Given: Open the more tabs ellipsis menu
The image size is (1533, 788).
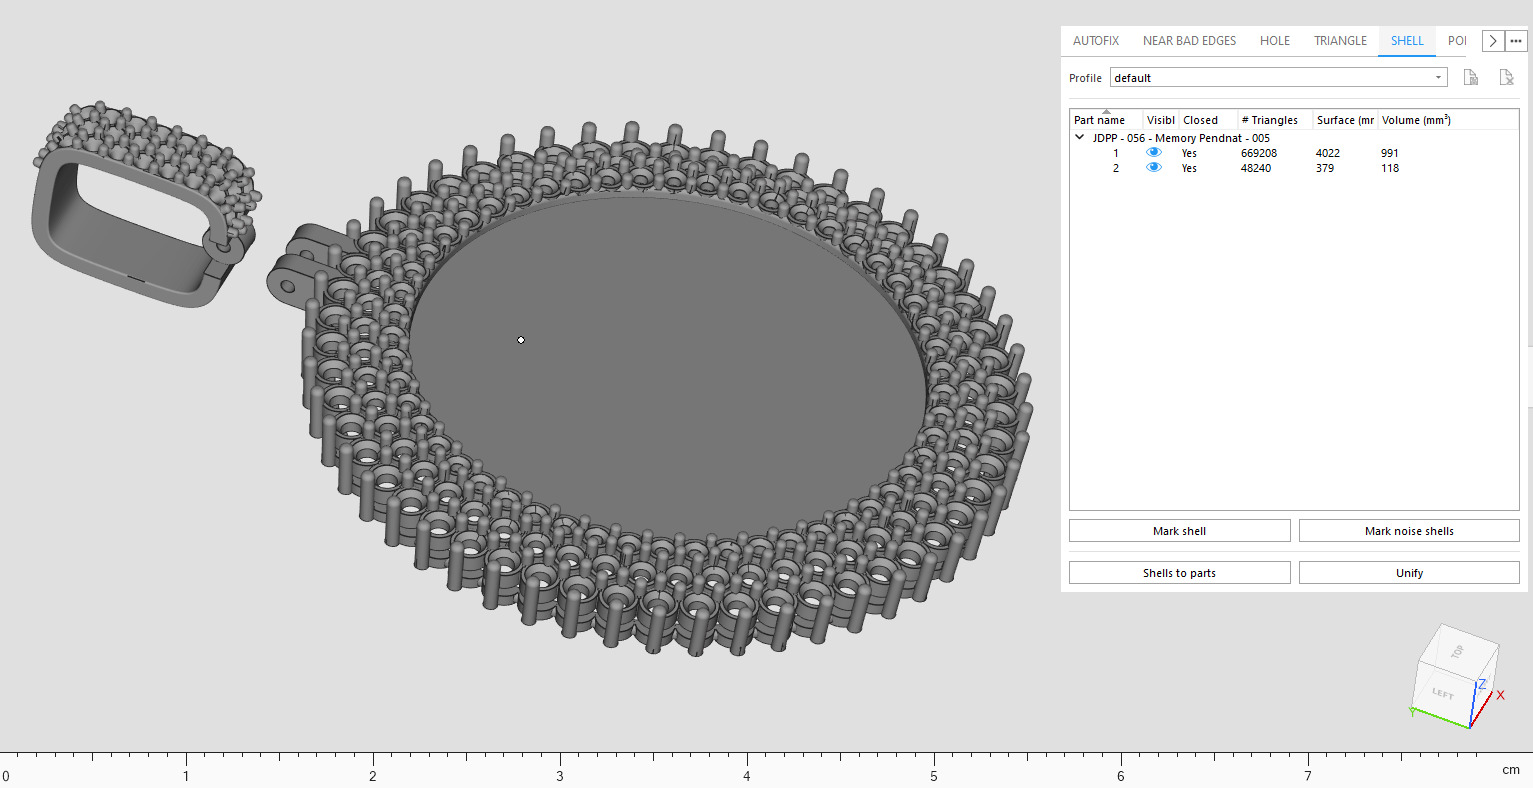Looking at the screenshot, I should (x=1516, y=41).
